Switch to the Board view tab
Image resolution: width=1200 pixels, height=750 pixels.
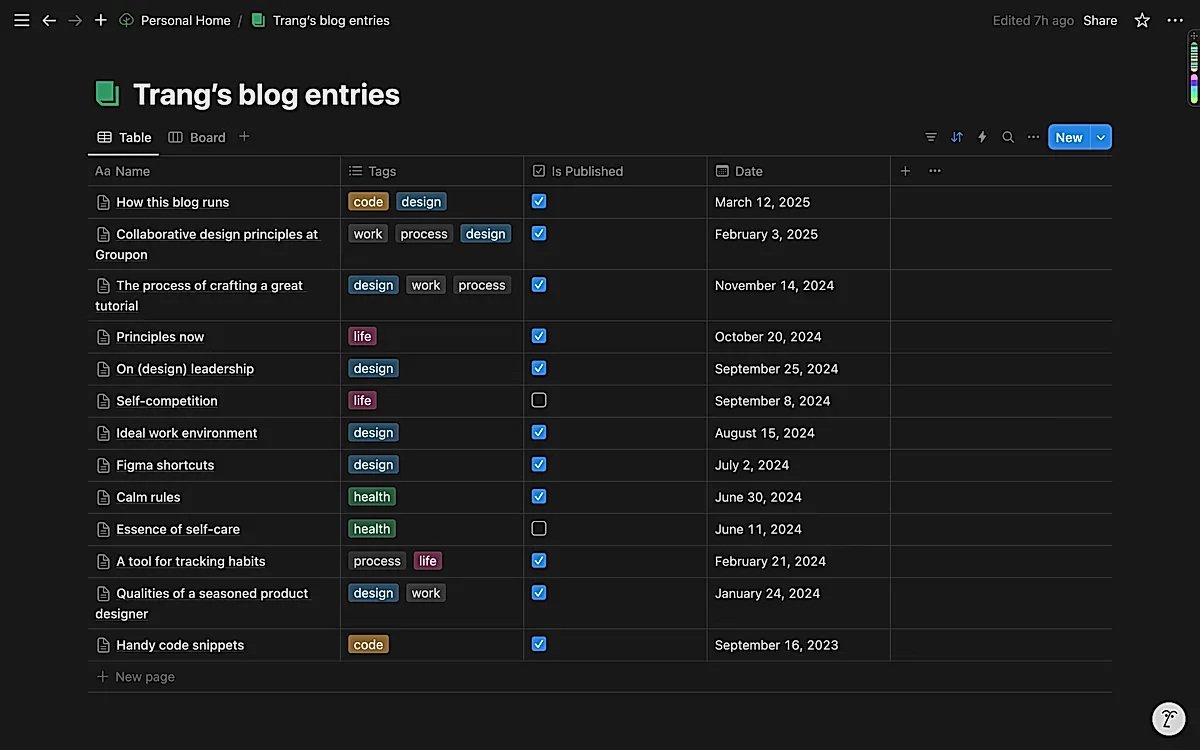(x=197, y=137)
